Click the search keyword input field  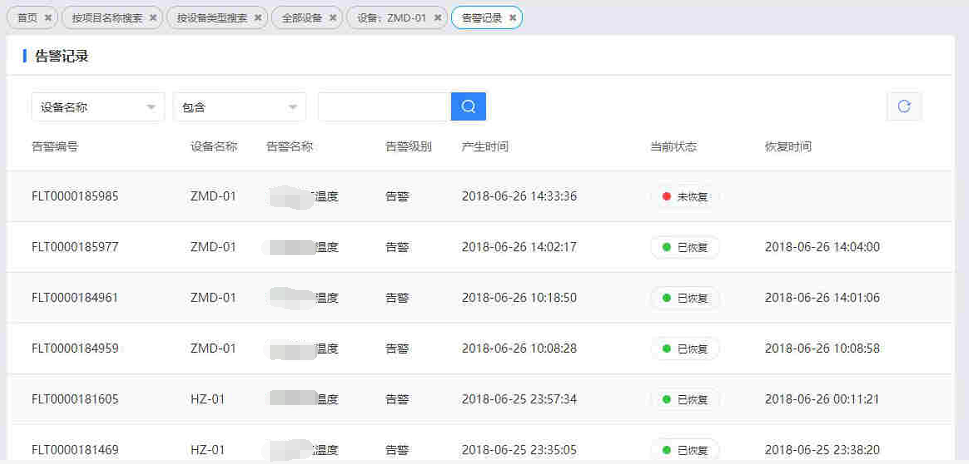(x=382, y=107)
